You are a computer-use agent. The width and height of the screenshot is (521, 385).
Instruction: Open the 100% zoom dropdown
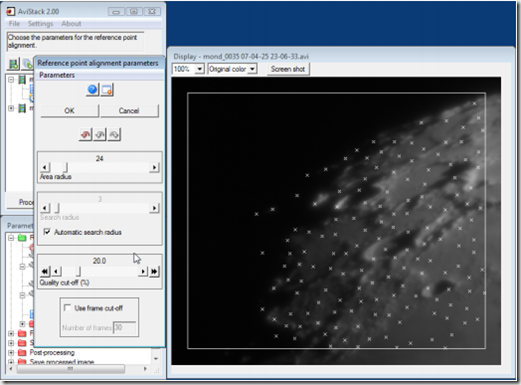click(199, 69)
